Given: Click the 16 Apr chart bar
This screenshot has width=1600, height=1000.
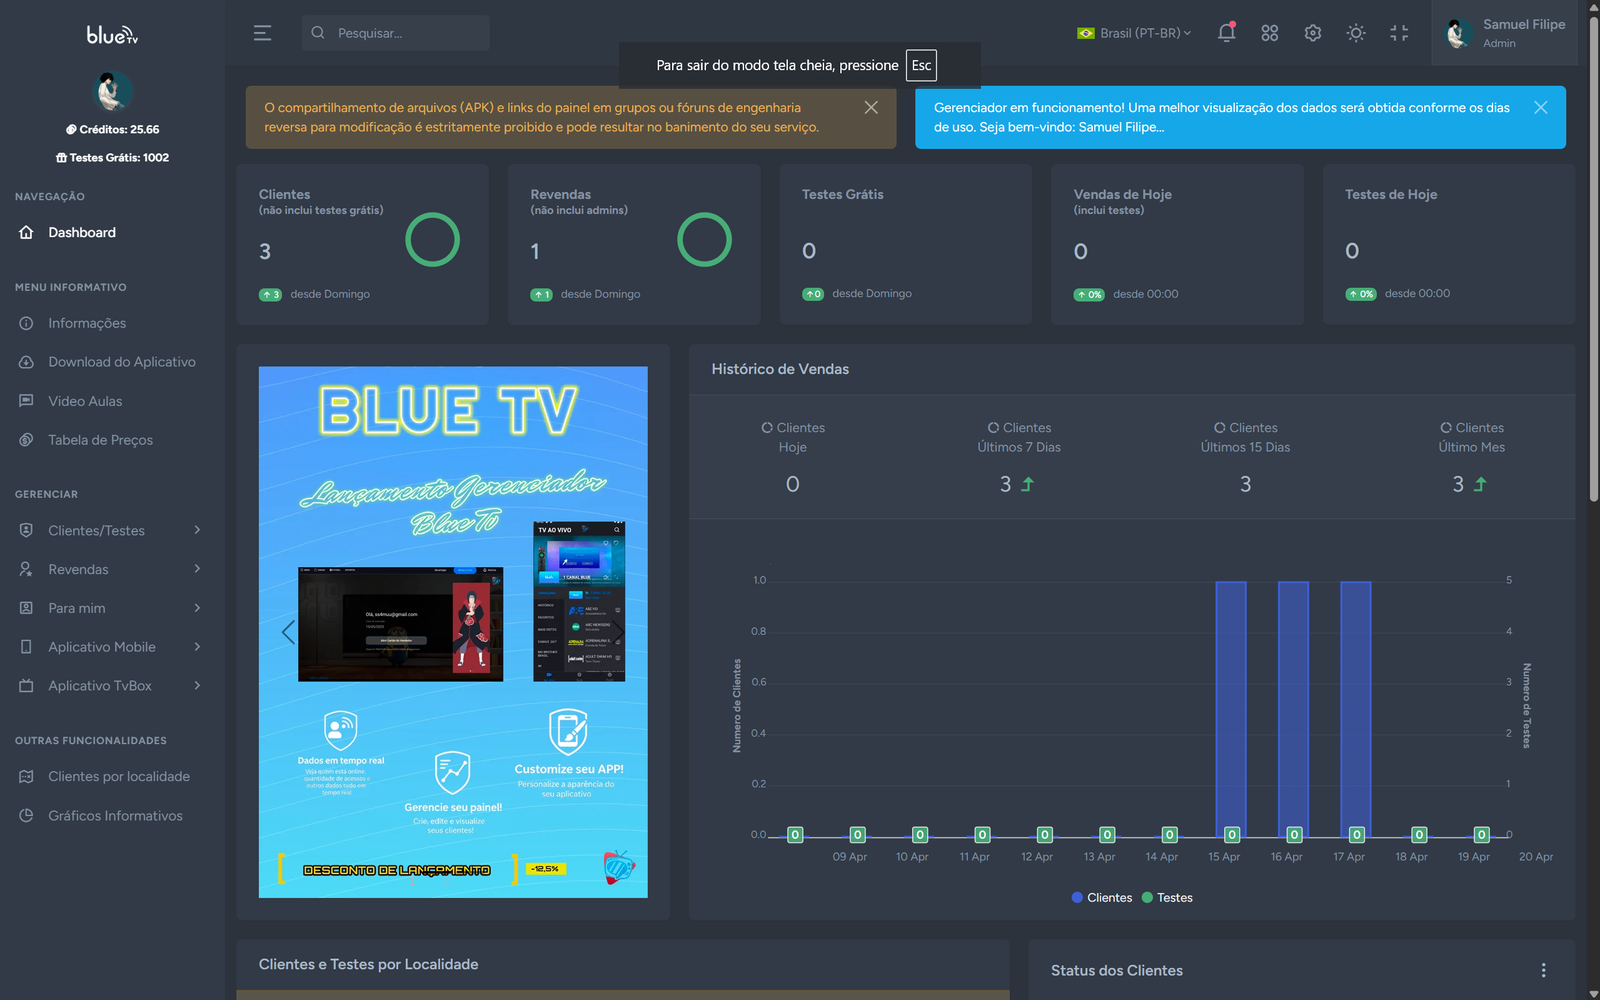Looking at the screenshot, I should pos(1293,709).
